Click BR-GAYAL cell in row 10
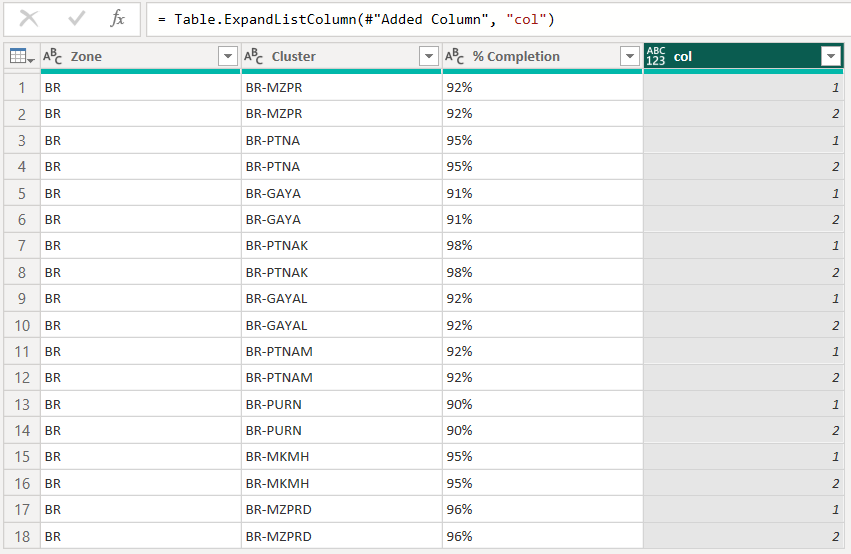 coord(342,325)
